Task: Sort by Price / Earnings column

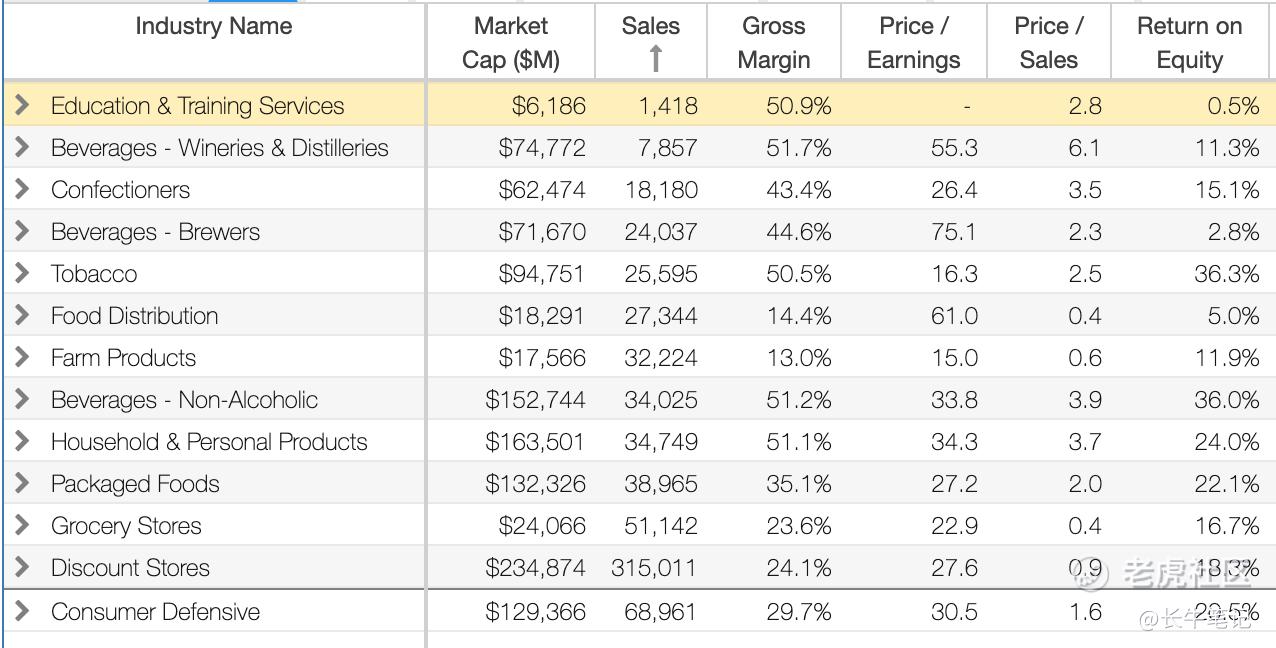Action: pos(913,42)
